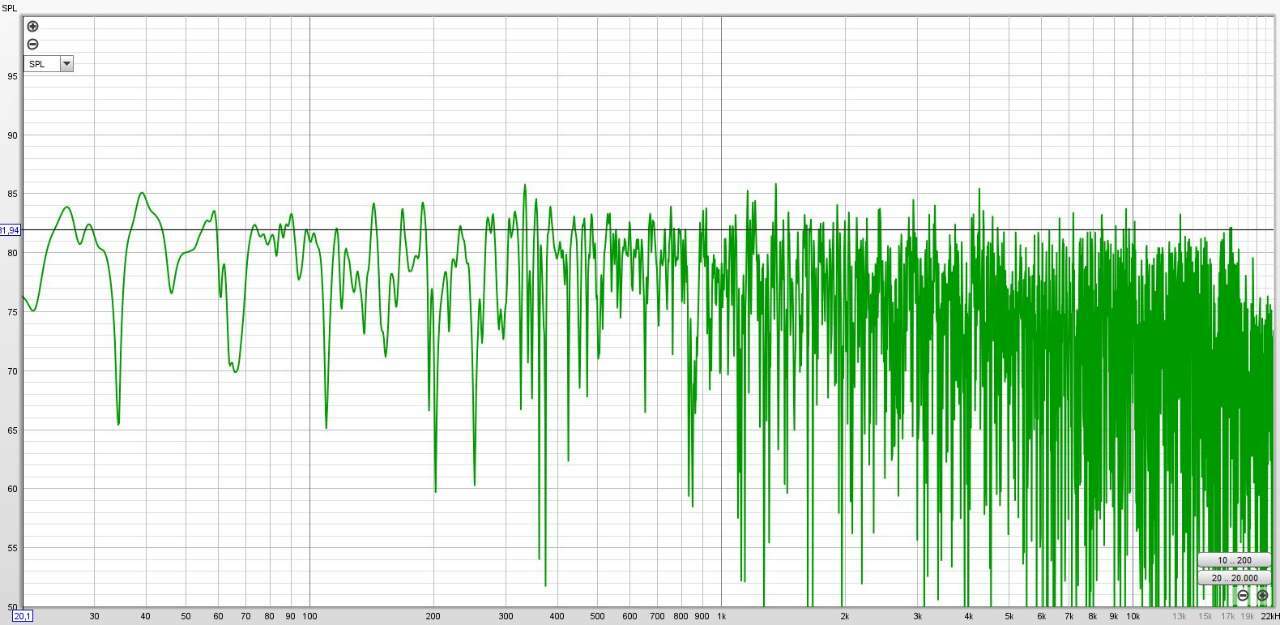Viewport: 1280px width, 625px height.
Task: Set frequency range to 20 .. 20.000
Action: [1234, 578]
